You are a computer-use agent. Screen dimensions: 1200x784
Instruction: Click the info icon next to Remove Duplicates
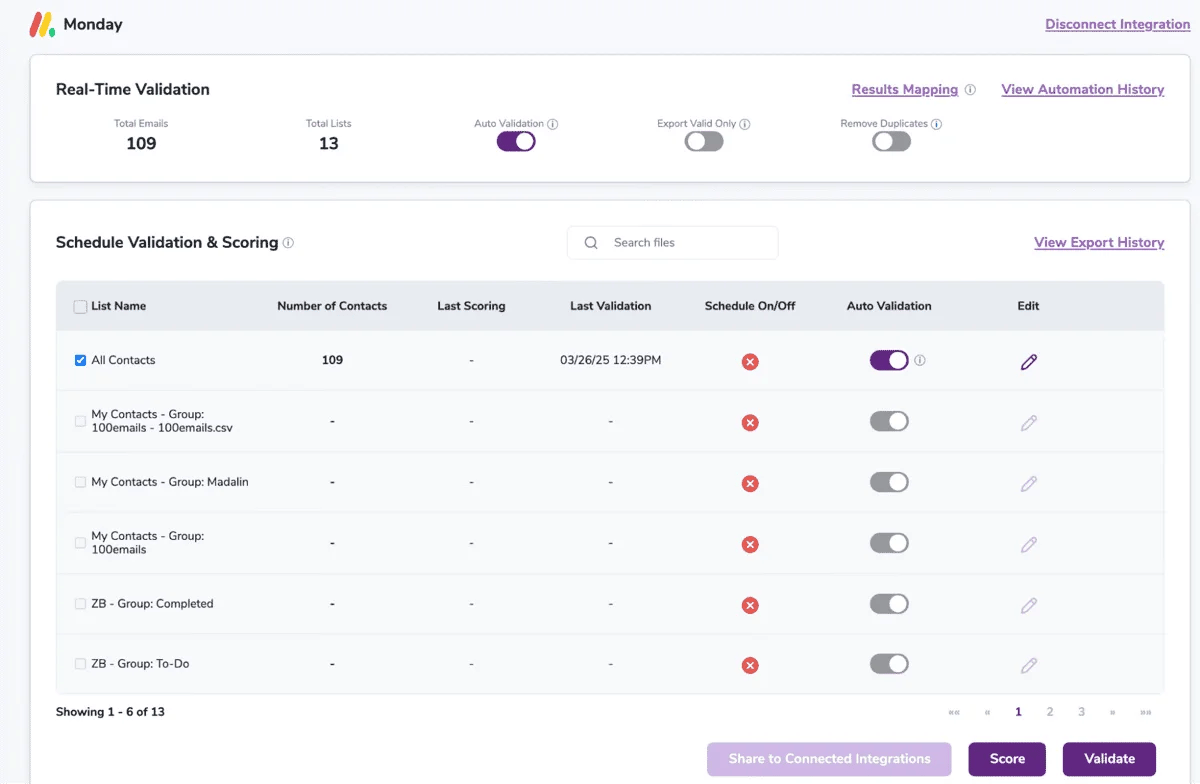pyautogui.click(x=937, y=123)
